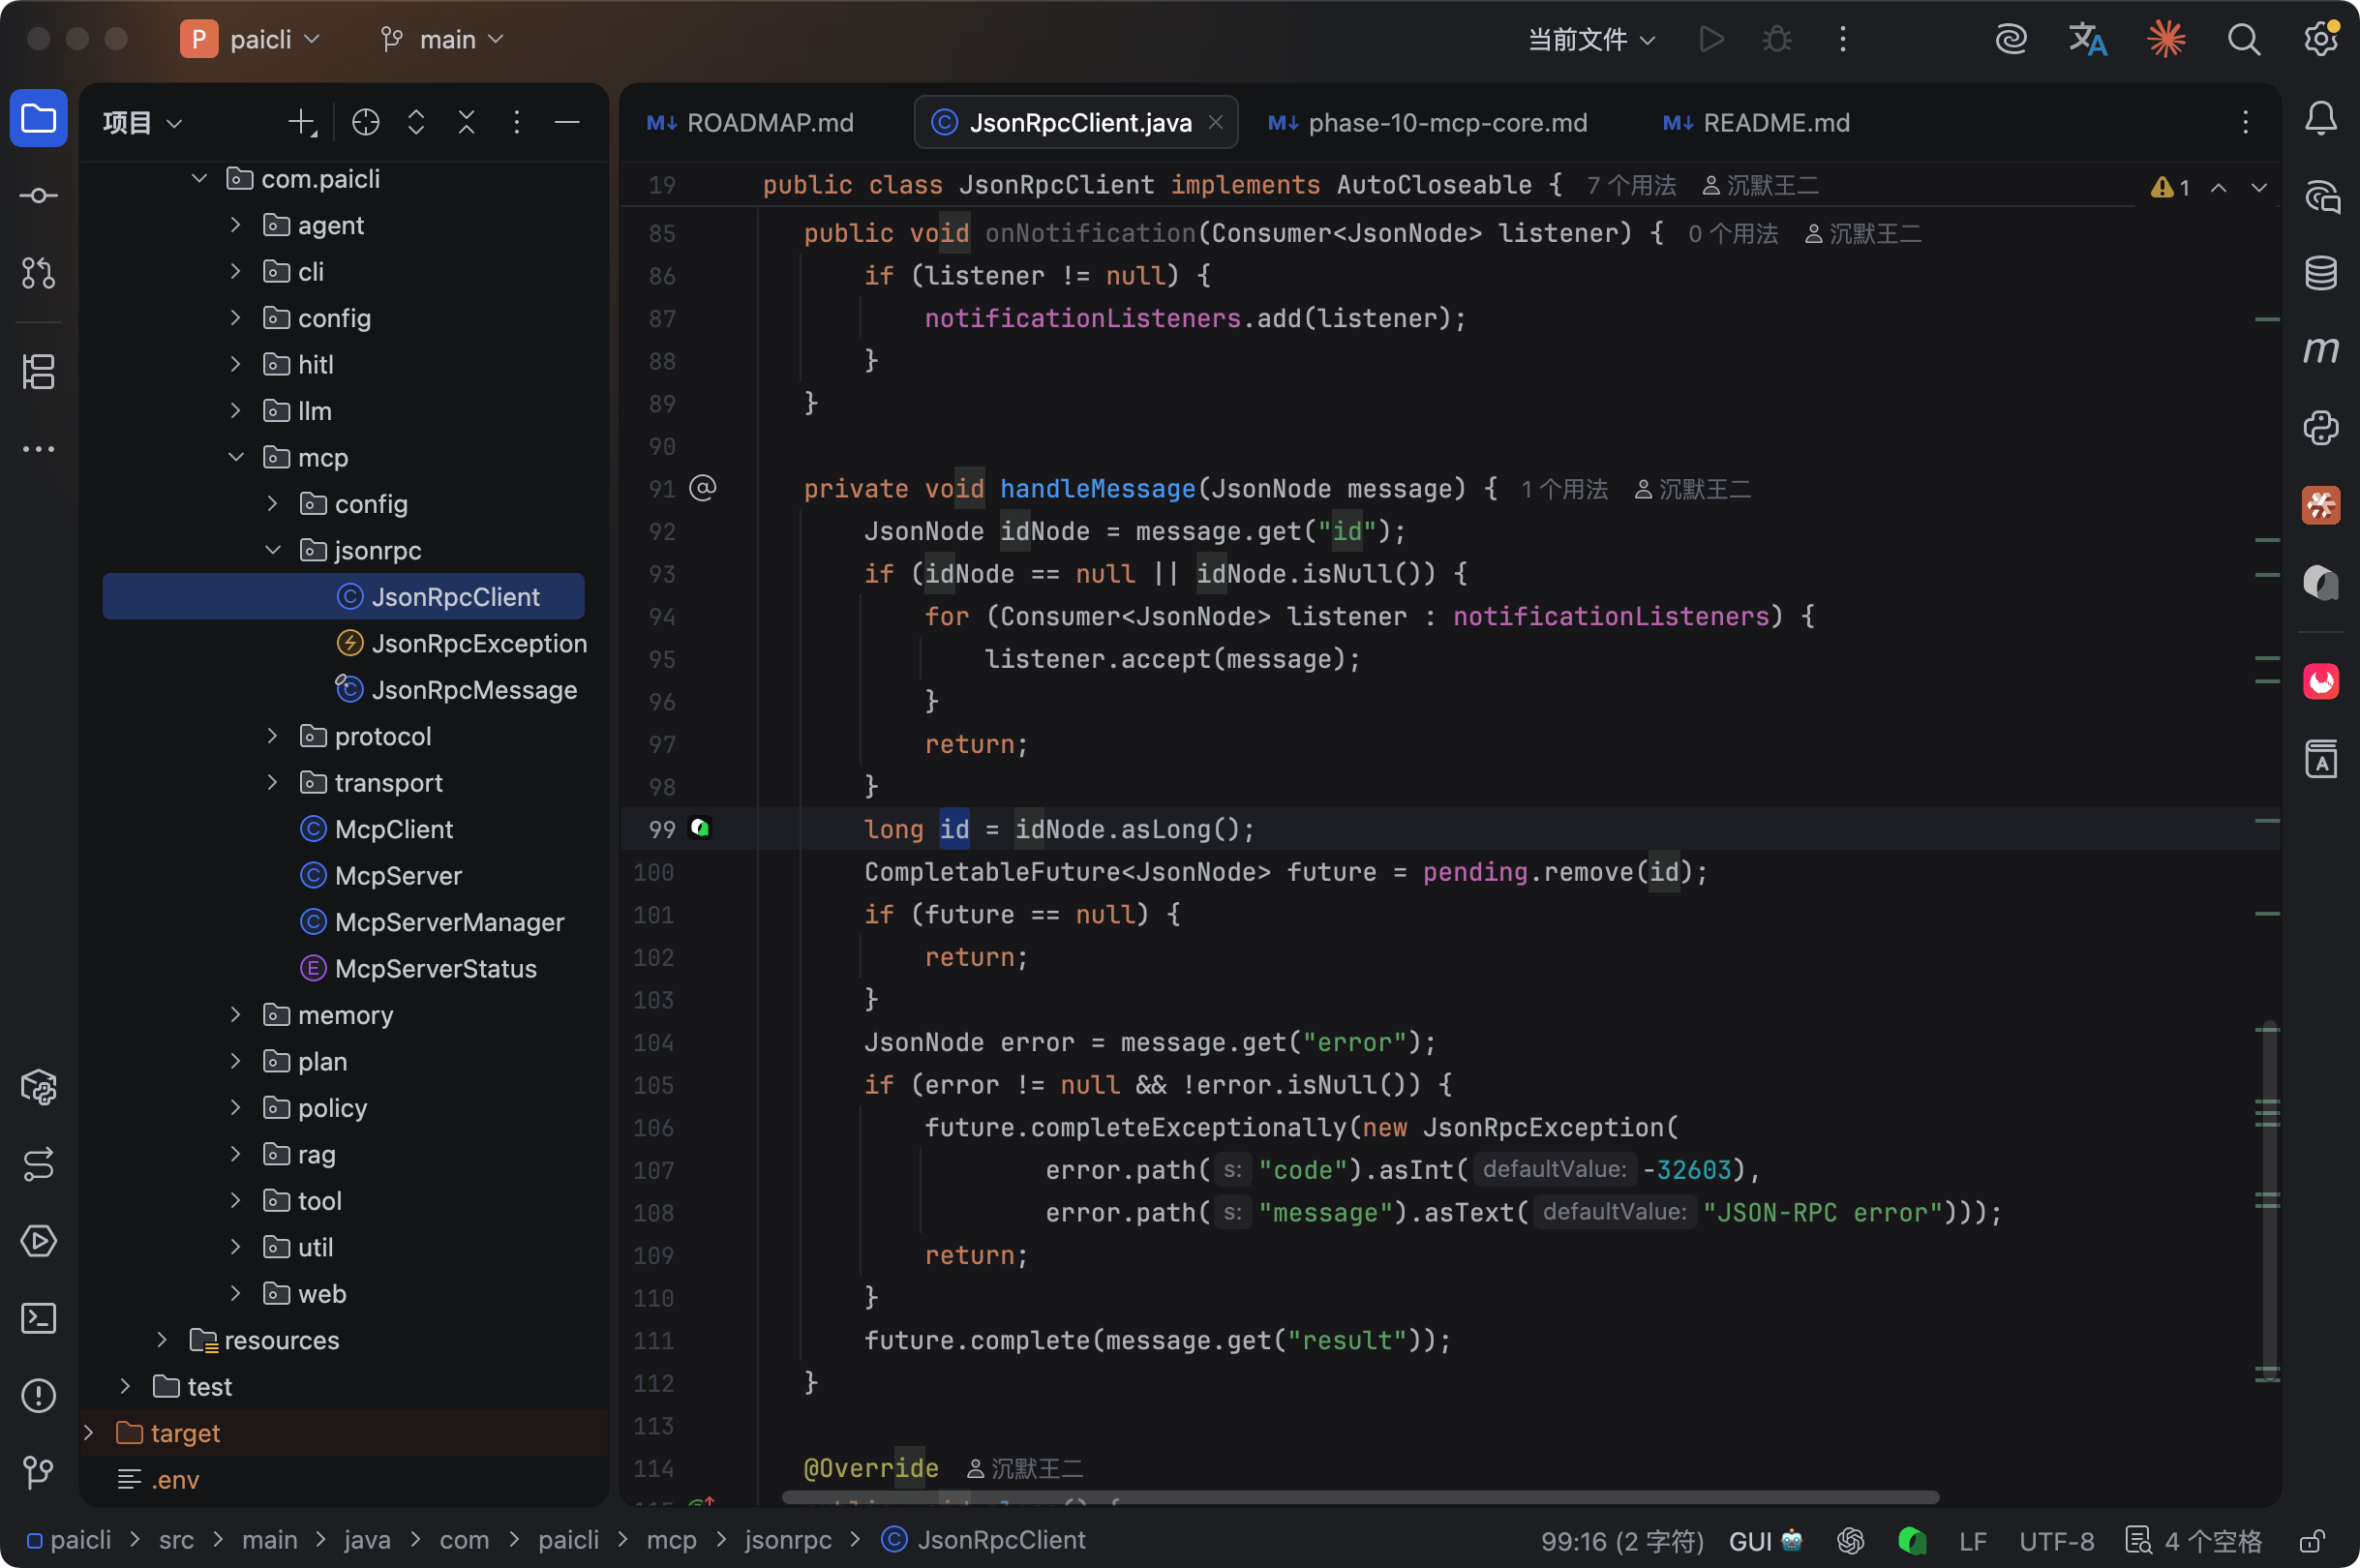2360x1568 pixels.
Task: Switch to ROADMAP.md tab
Action: pos(751,122)
